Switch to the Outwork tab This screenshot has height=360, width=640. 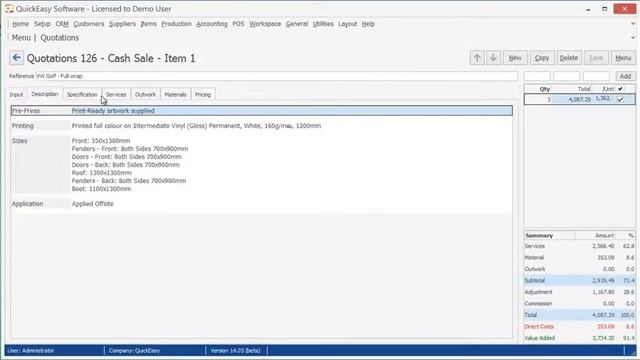point(145,94)
